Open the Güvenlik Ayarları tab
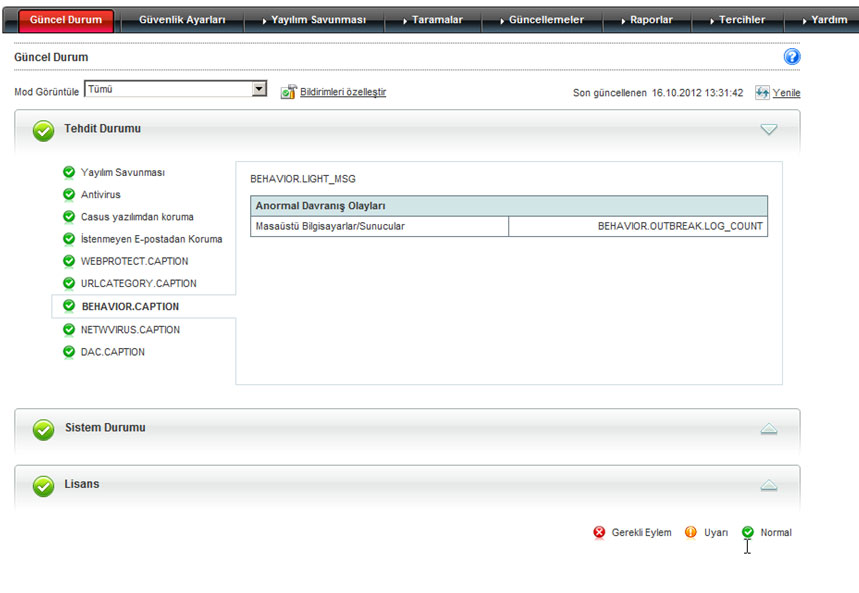 (180, 19)
